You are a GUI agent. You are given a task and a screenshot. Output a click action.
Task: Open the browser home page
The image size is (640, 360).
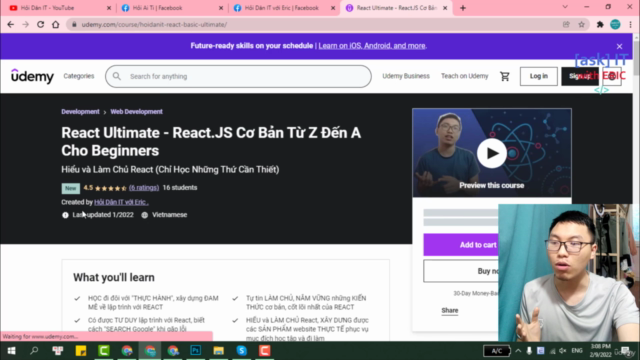(56, 24)
